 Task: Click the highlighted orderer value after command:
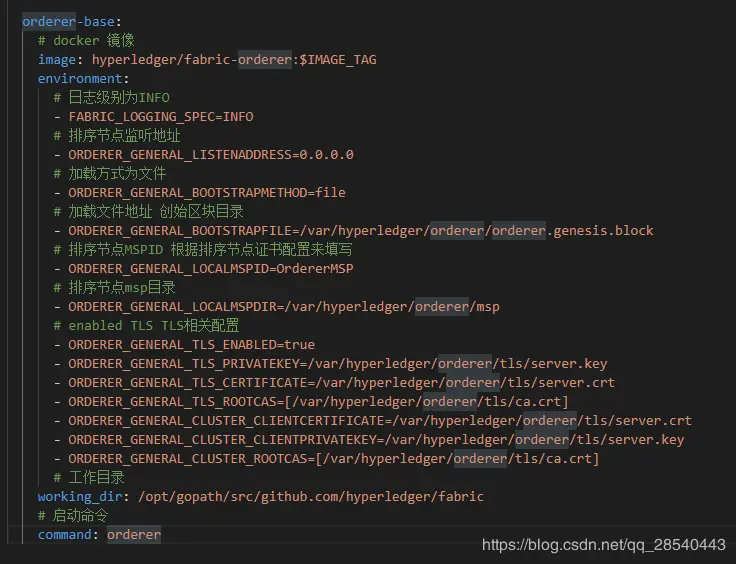pos(134,534)
